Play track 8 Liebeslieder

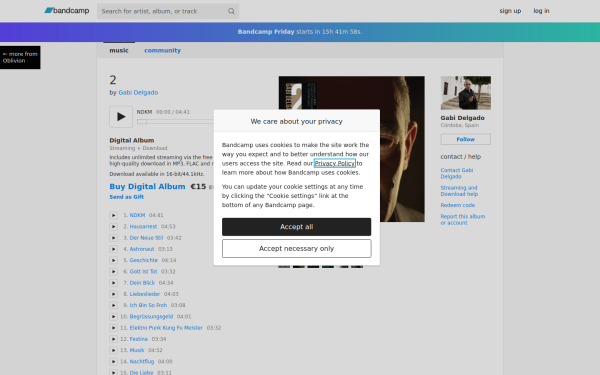(113, 294)
